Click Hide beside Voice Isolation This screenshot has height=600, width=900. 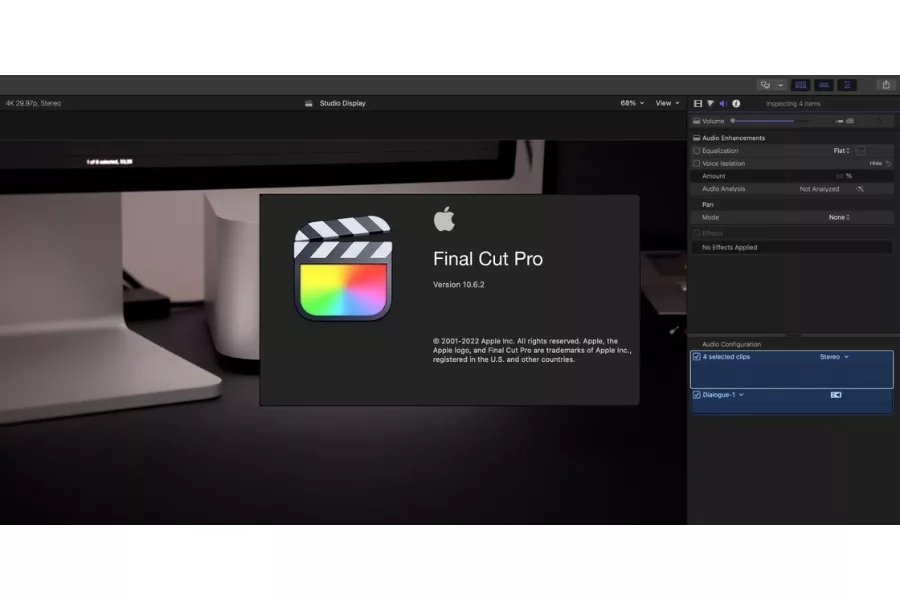click(875, 164)
